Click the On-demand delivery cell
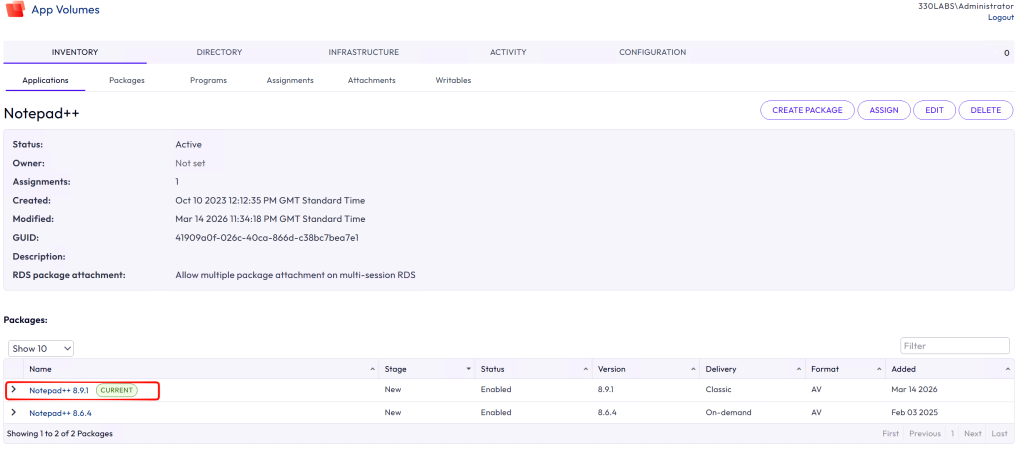This screenshot has width=1024, height=457. pyautogui.click(x=728, y=413)
